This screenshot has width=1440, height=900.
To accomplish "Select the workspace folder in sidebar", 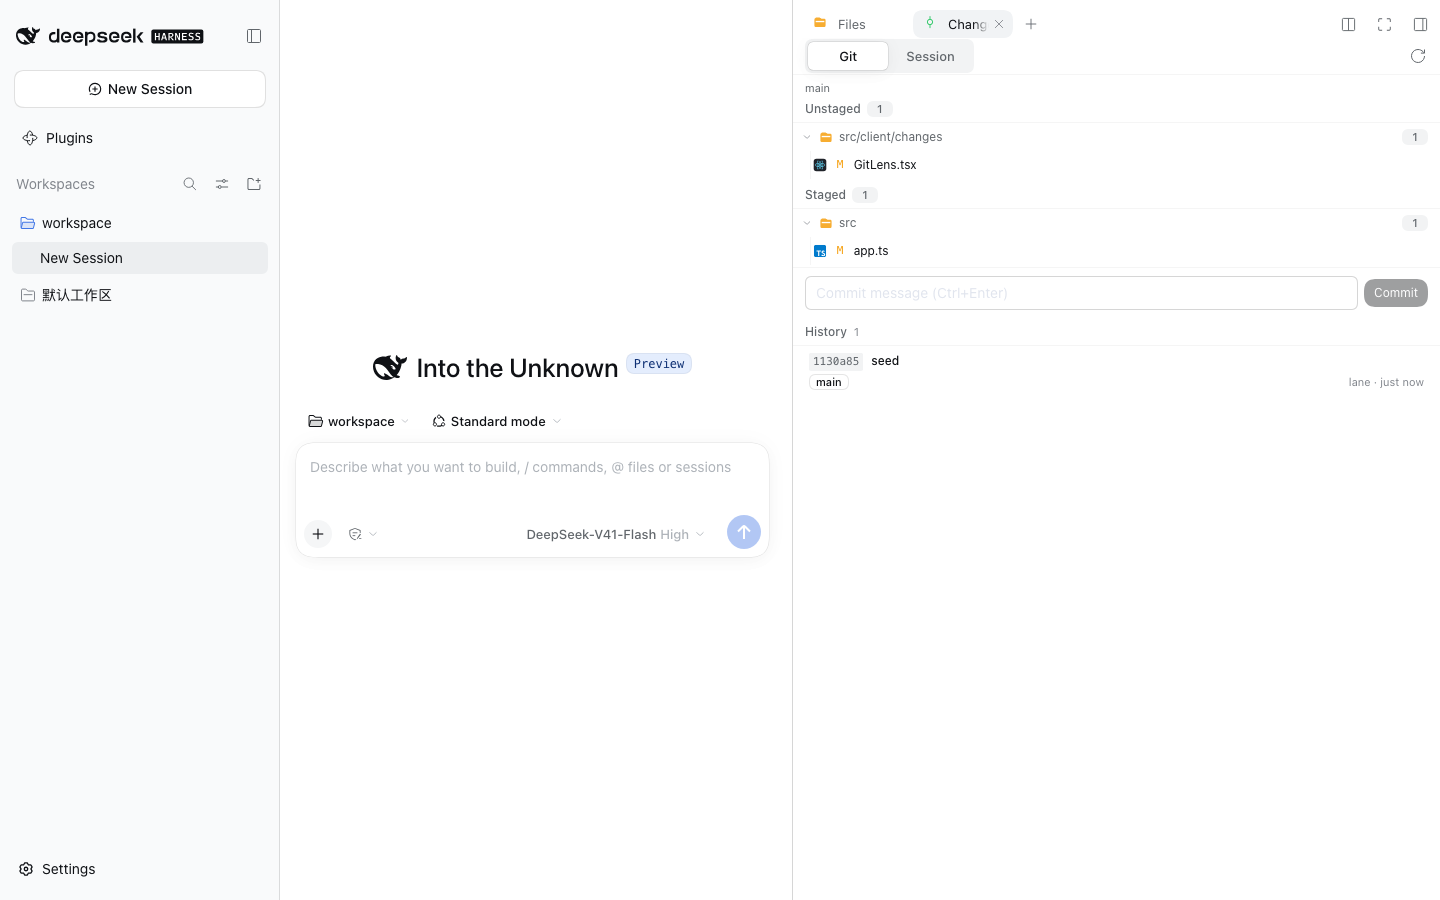I will (x=140, y=223).
